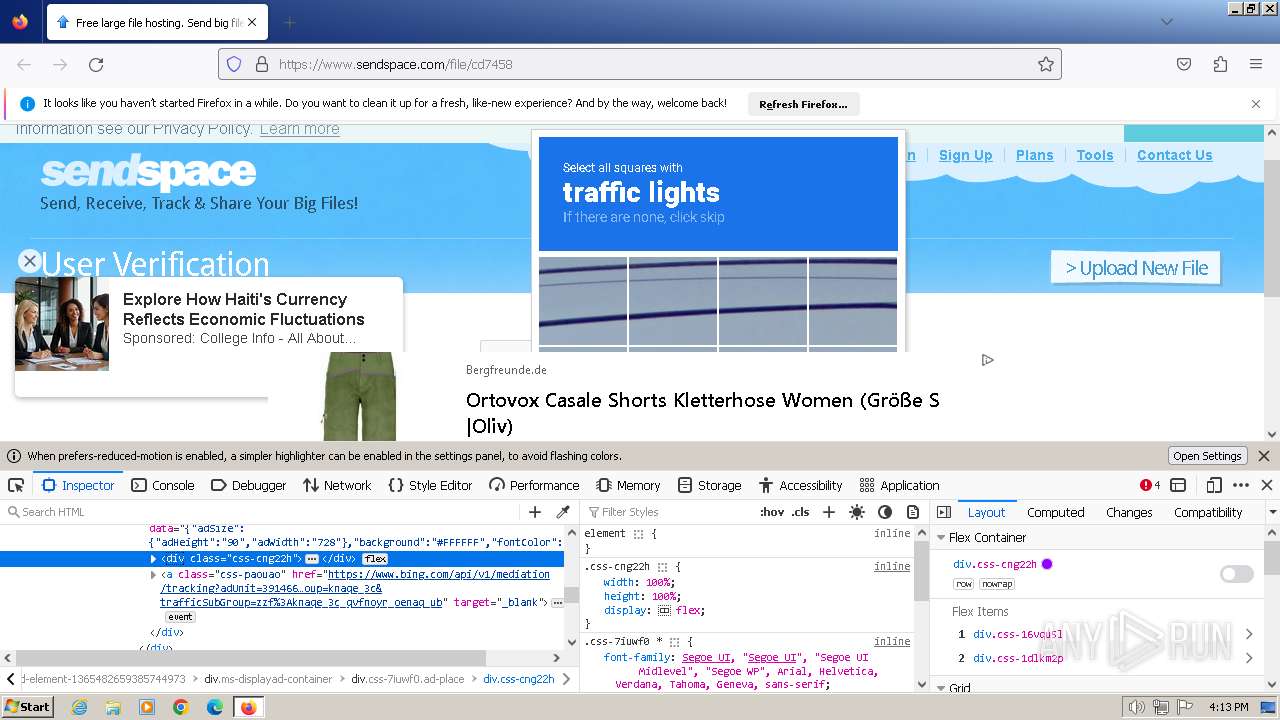
Task: Open the Compatibility sidebar tab
Action: (x=1208, y=512)
